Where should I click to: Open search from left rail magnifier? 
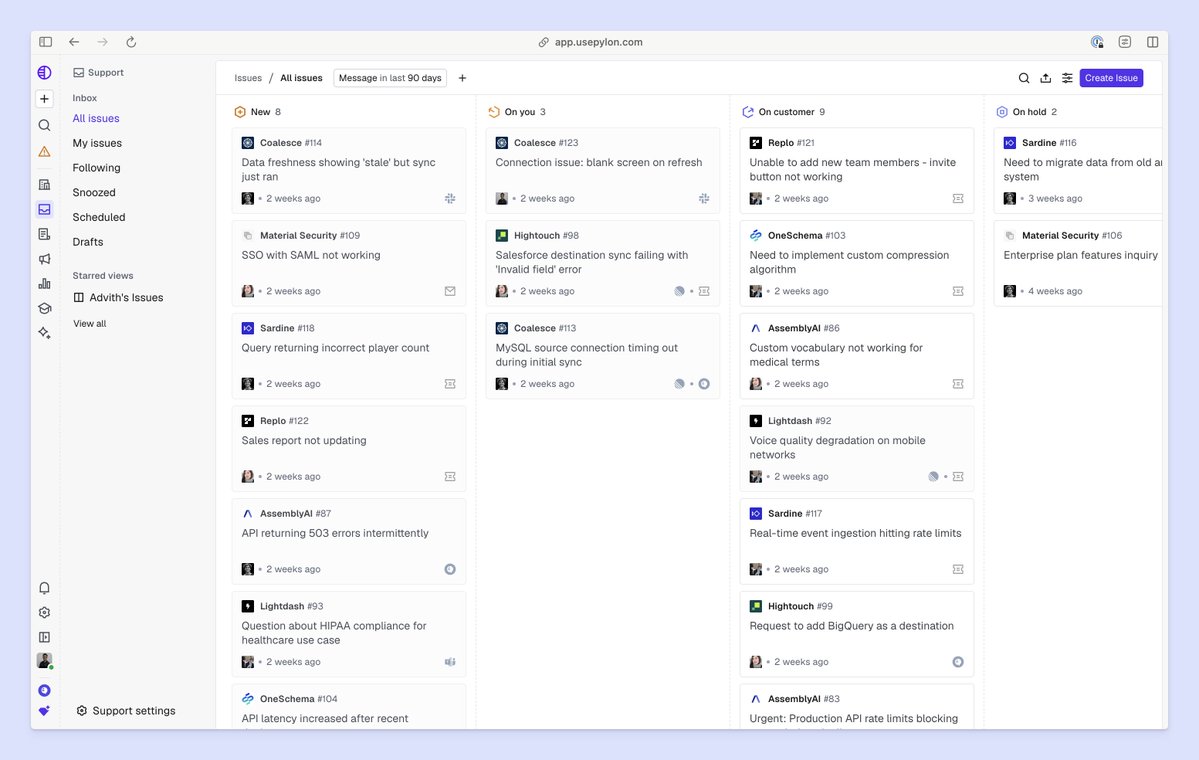pos(44,125)
